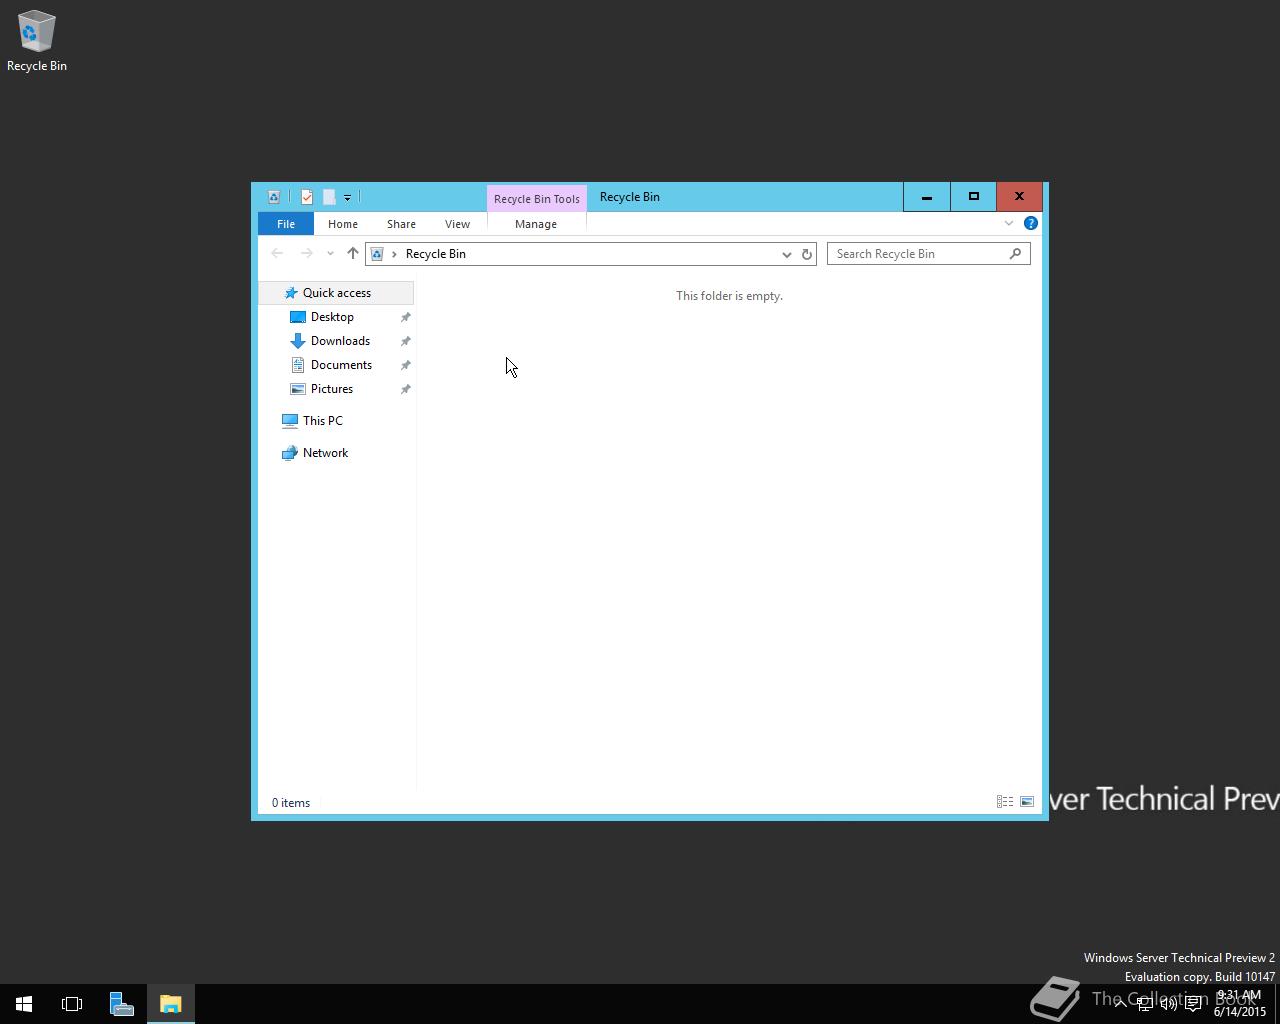The image size is (1280, 1024).
Task: Click the taskbar clock showing 9:31 AM
Action: point(1240,1004)
